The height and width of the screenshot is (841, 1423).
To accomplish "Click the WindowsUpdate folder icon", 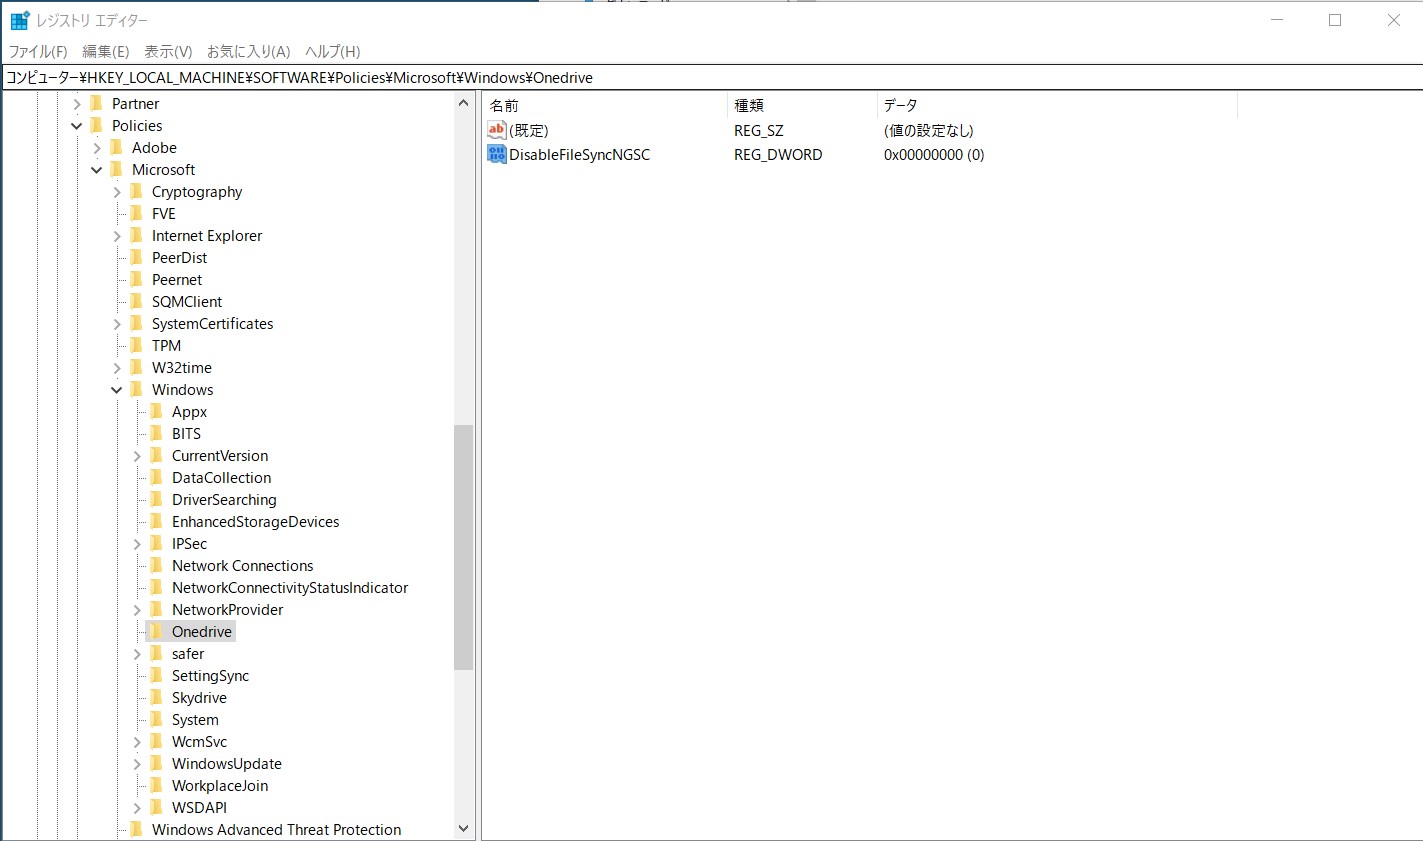I will (x=156, y=764).
